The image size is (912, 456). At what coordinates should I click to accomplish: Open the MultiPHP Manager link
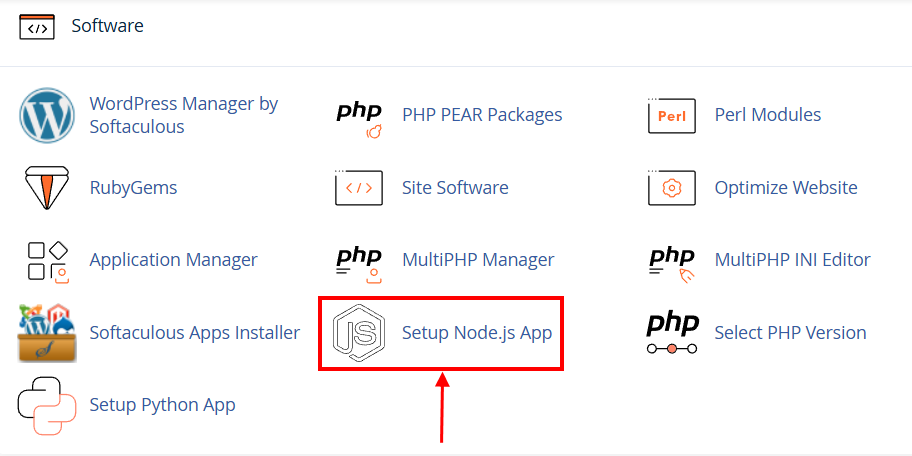[478, 259]
